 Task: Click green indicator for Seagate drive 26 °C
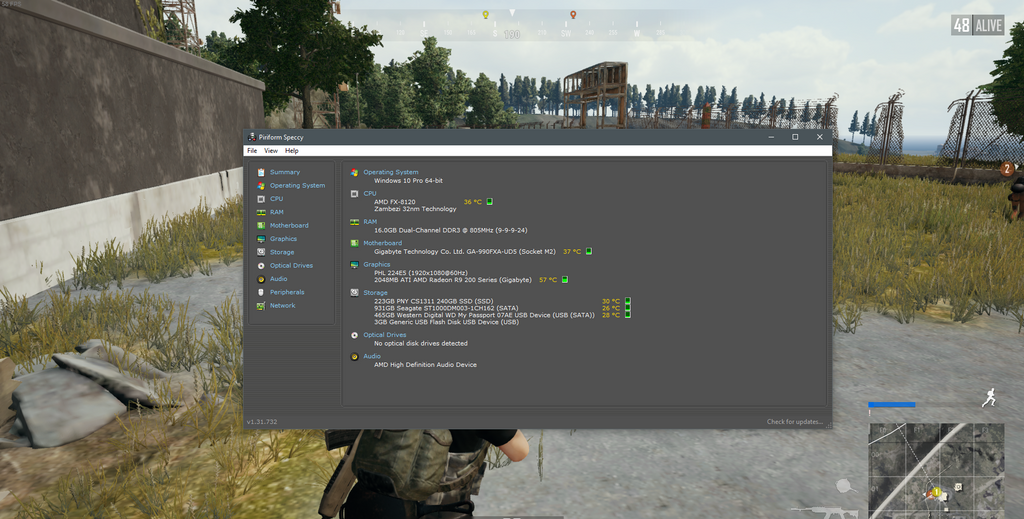[x=628, y=308]
